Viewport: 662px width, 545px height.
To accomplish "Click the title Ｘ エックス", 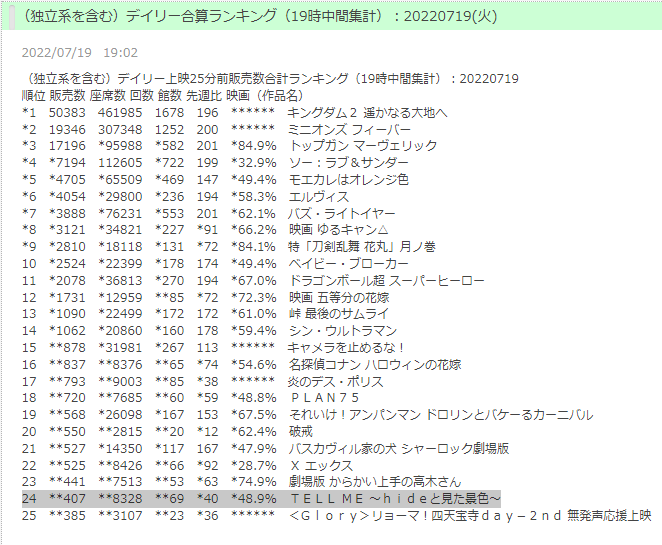I will pos(321,466).
